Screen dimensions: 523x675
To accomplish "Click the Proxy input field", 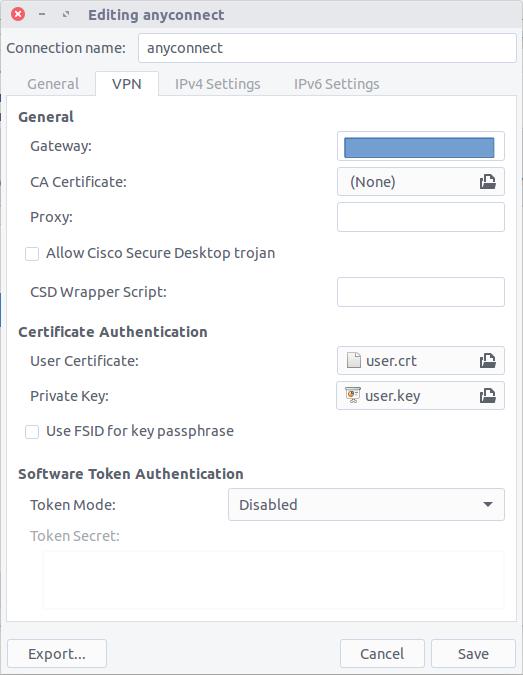I will pyautogui.click(x=421, y=217).
